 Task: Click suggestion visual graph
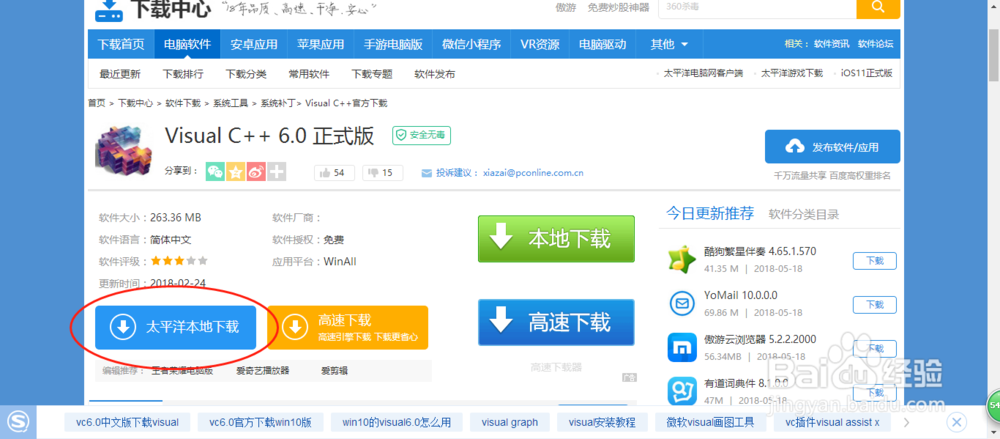click(x=510, y=422)
